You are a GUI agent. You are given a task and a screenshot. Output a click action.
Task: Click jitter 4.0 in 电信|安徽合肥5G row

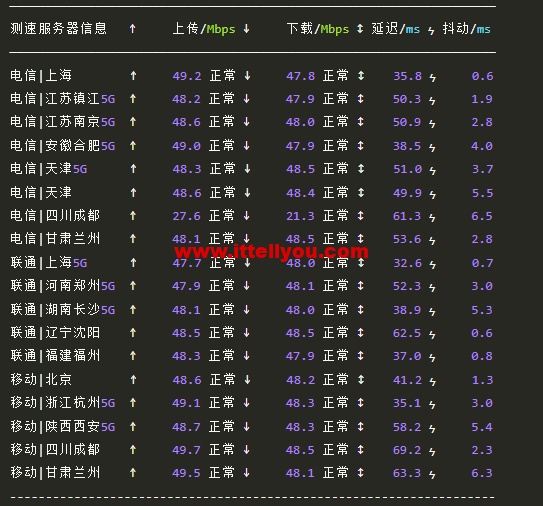pyautogui.click(x=482, y=146)
